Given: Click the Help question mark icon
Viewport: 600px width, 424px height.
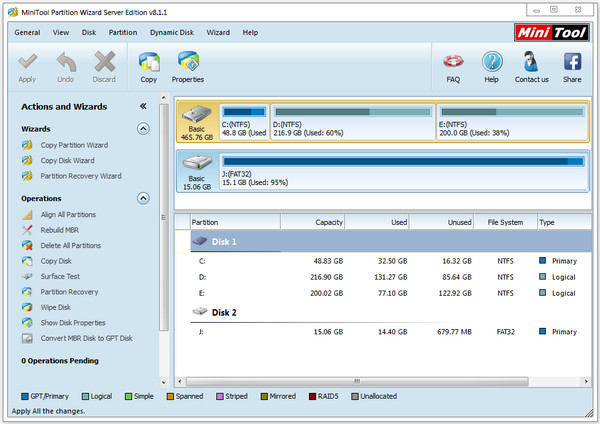Looking at the screenshot, I should point(491,66).
